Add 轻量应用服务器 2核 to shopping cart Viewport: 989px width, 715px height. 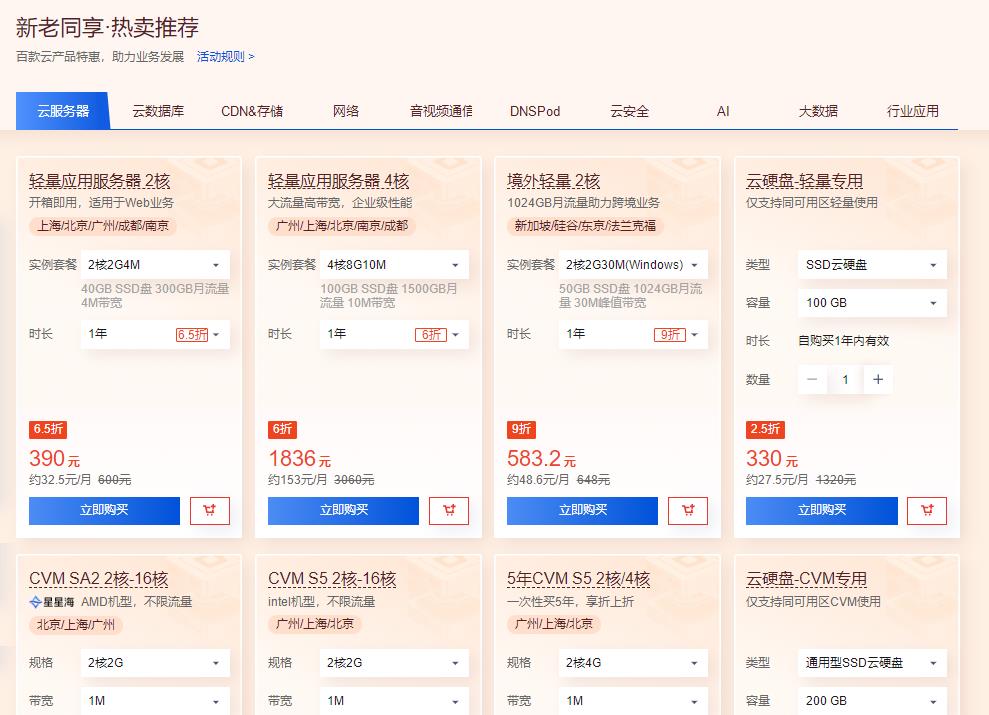point(209,511)
